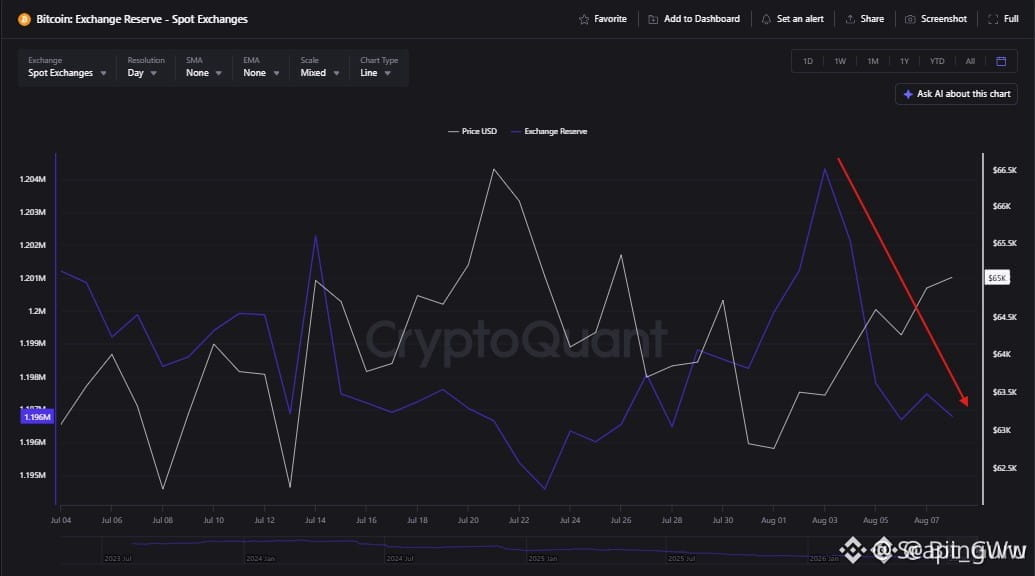Viewport: 1035px width, 576px height.
Task: Click the Favorite star icon
Action: click(584, 19)
